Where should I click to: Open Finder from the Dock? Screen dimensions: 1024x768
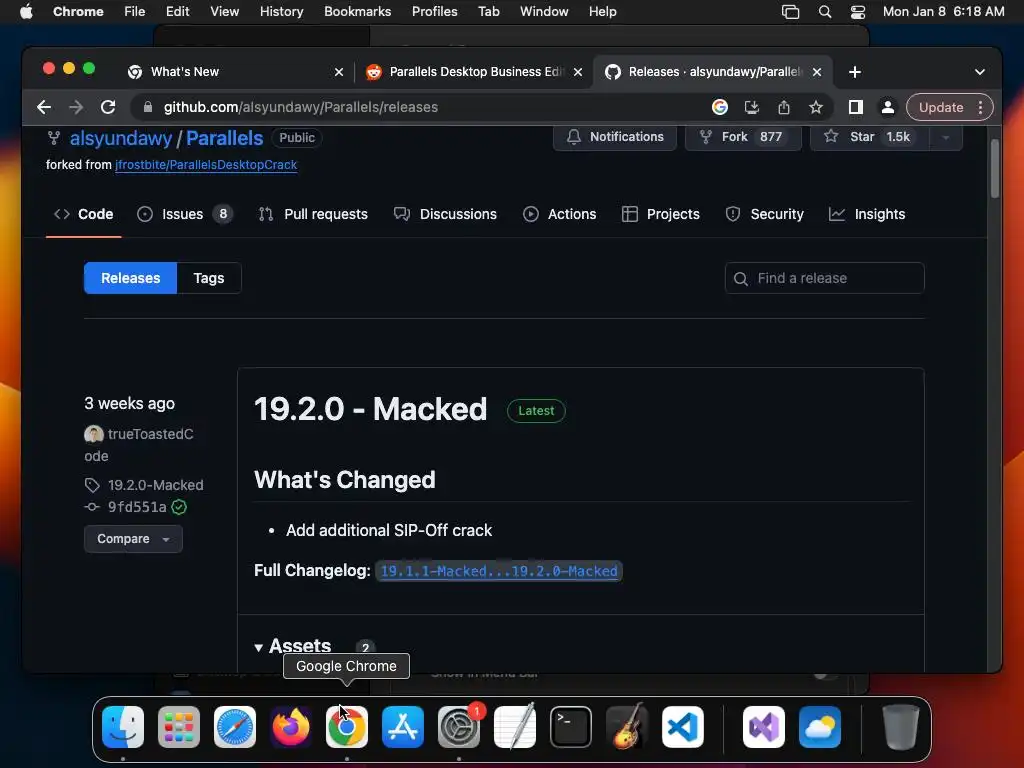click(x=123, y=727)
